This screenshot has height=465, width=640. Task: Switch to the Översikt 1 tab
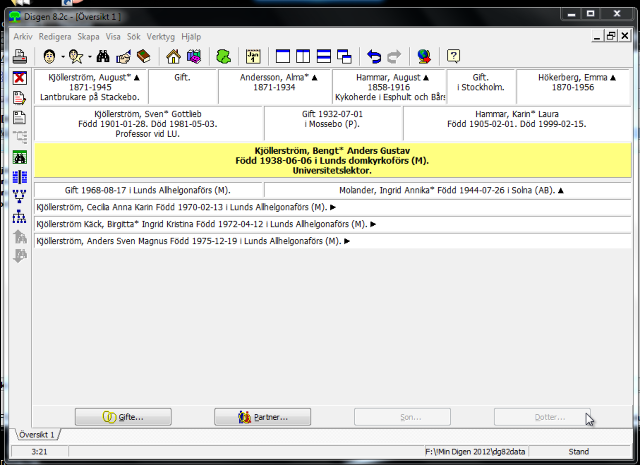(37, 435)
